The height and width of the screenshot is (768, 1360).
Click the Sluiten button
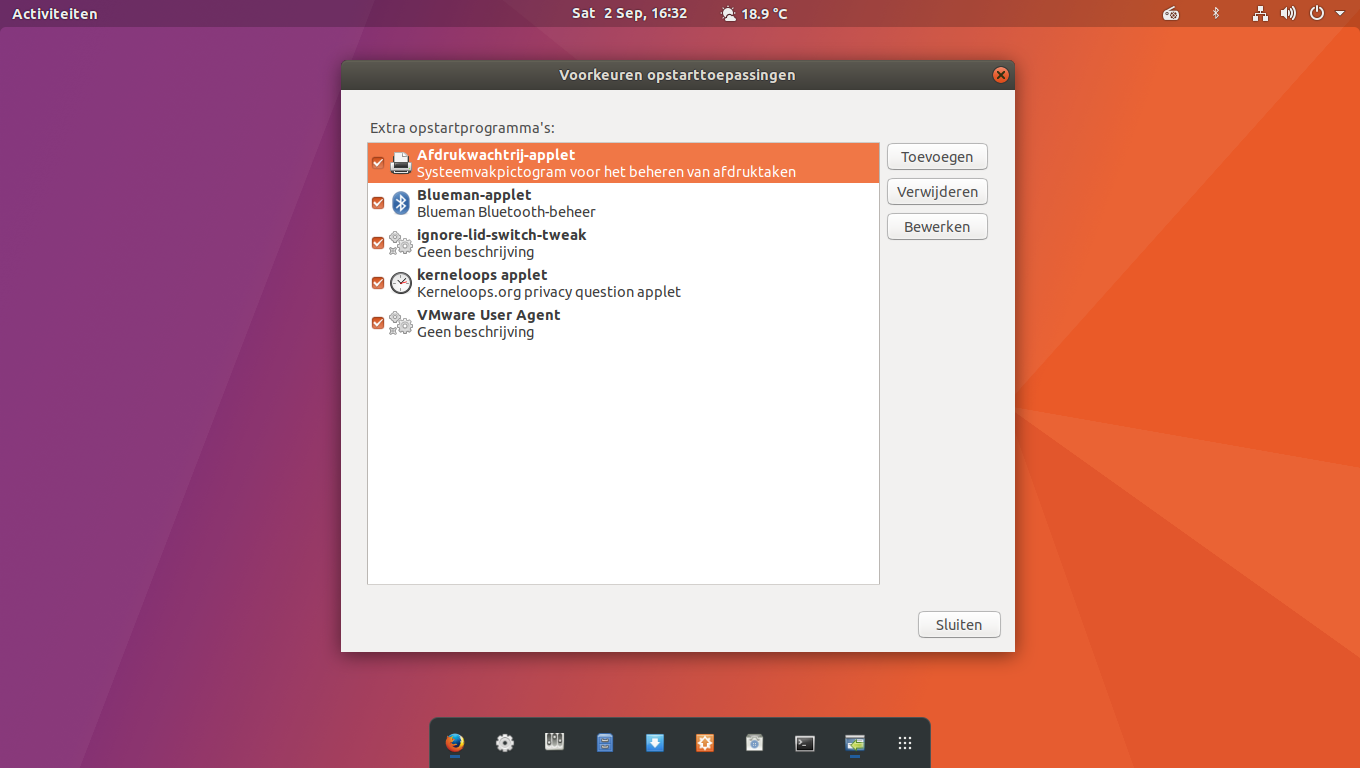(959, 624)
